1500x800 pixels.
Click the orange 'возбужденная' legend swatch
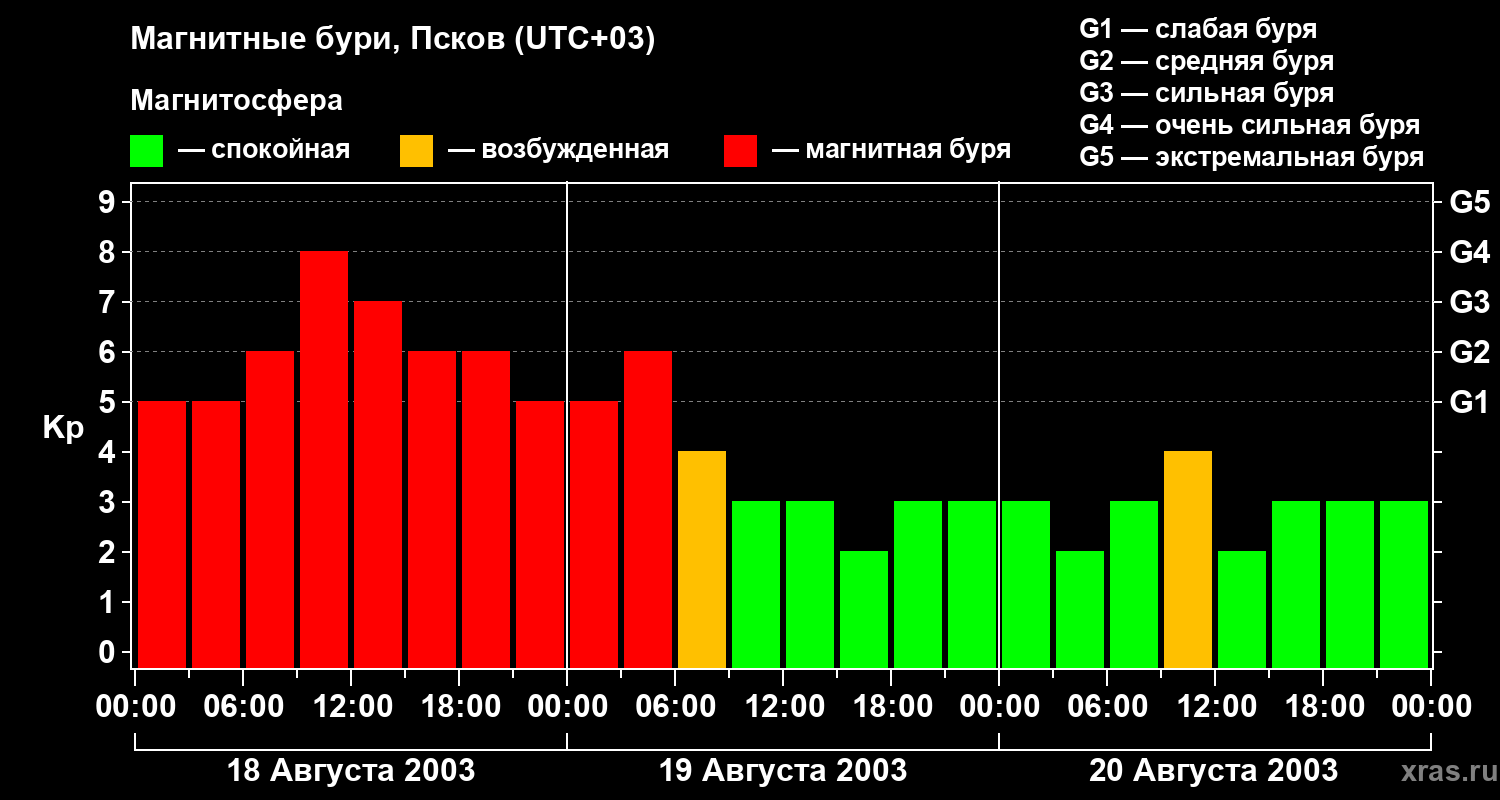(x=416, y=151)
